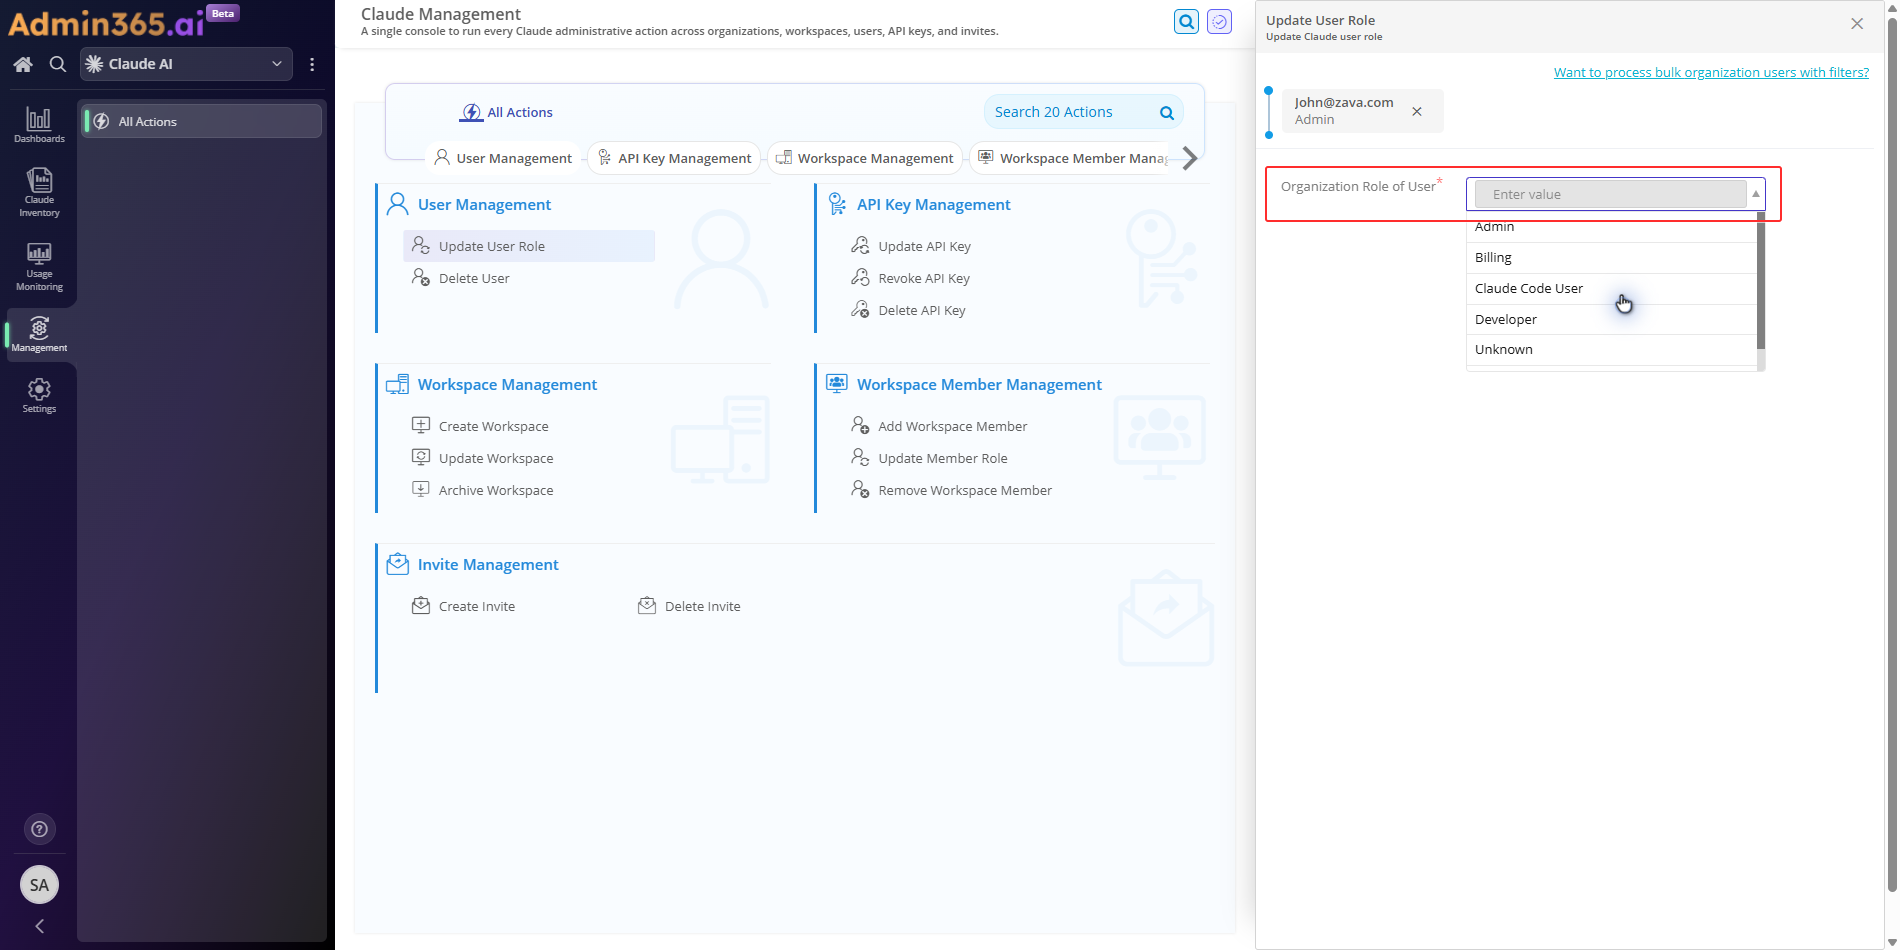This screenshot has width=1900, height=950.
Task: Open the Claude AI product dropdown
Action: [x=186, y=64]
